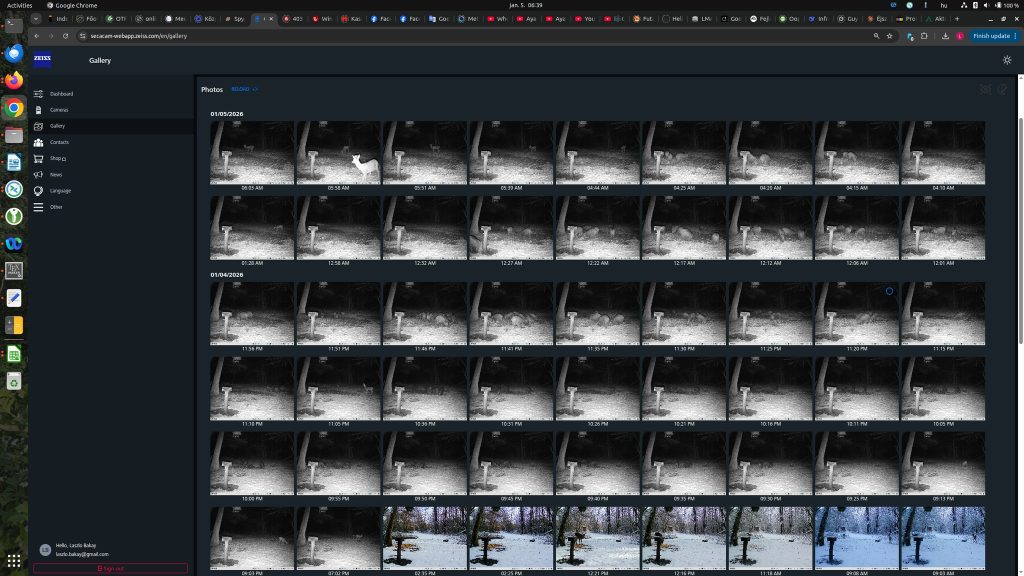
Task: Click the Sign out button
Action: click(110, 568)
